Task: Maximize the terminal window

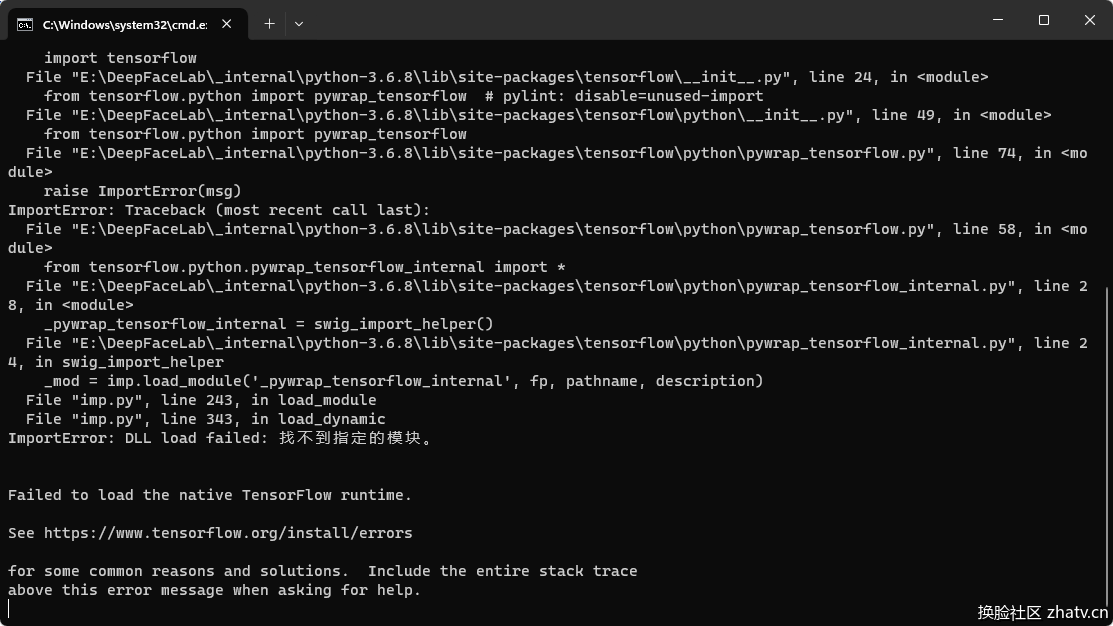Action: [1043, 20]
